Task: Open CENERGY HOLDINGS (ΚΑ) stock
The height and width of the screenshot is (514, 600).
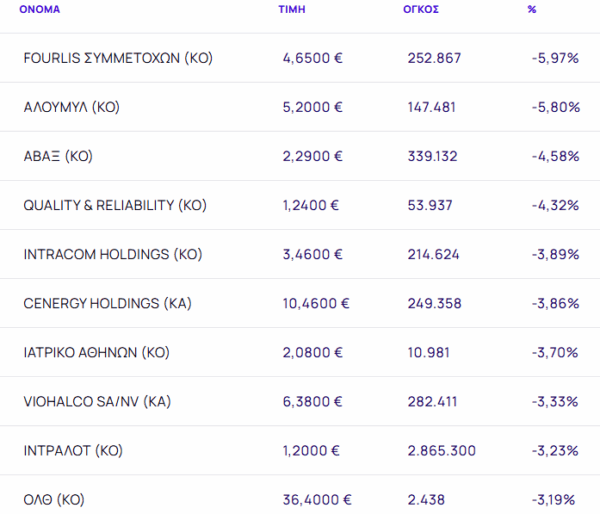Action: [x=108, y=304]
